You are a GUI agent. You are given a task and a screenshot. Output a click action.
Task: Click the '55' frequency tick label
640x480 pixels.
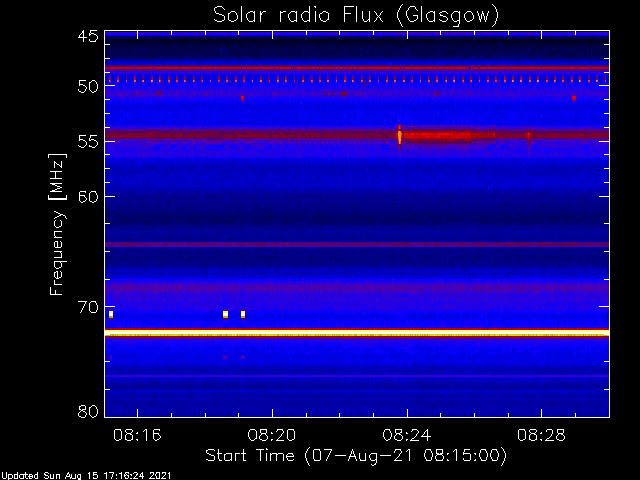pyautogui.click(x=88, y=142)
